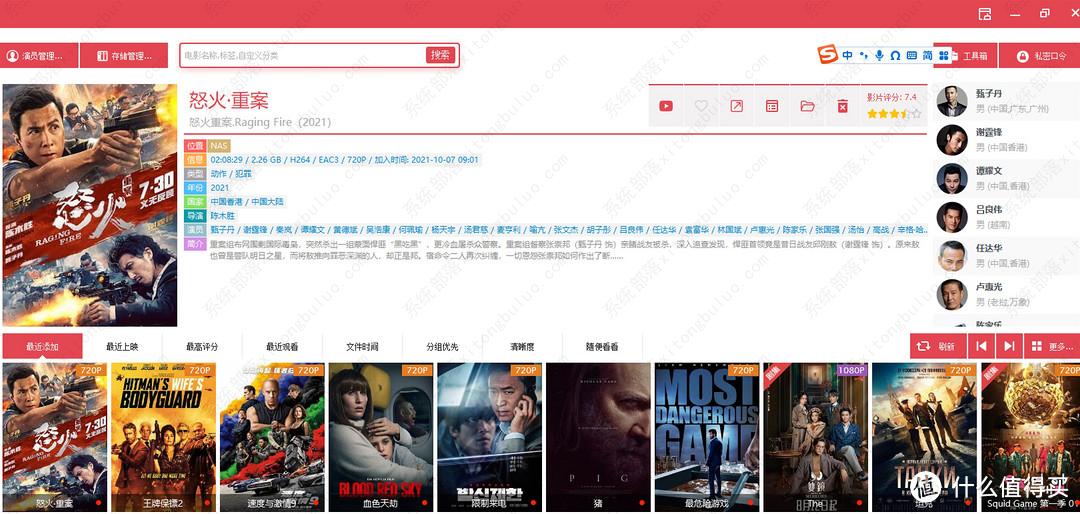1080x514 pixels.
Task: Select the 1080P drama series thumbnail
Action: (x=816, y=438)
